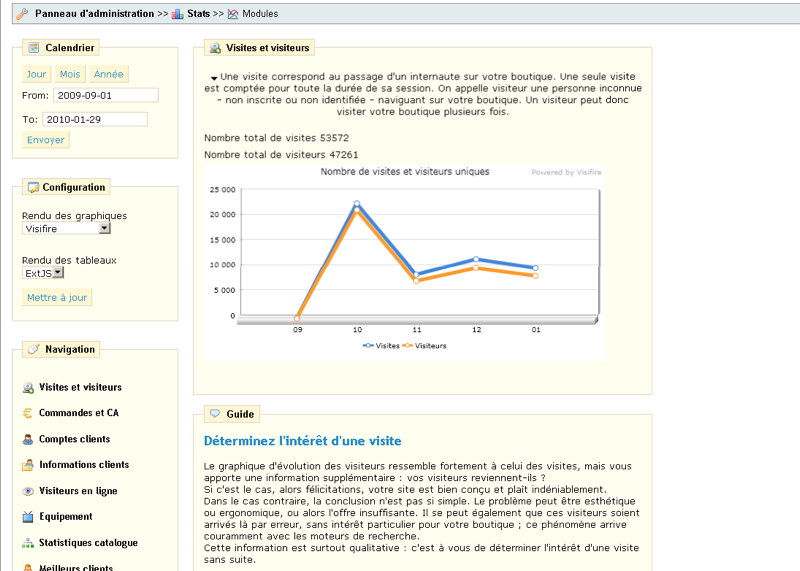Click the Visites et visiteurs header icon

click(215, 48)
